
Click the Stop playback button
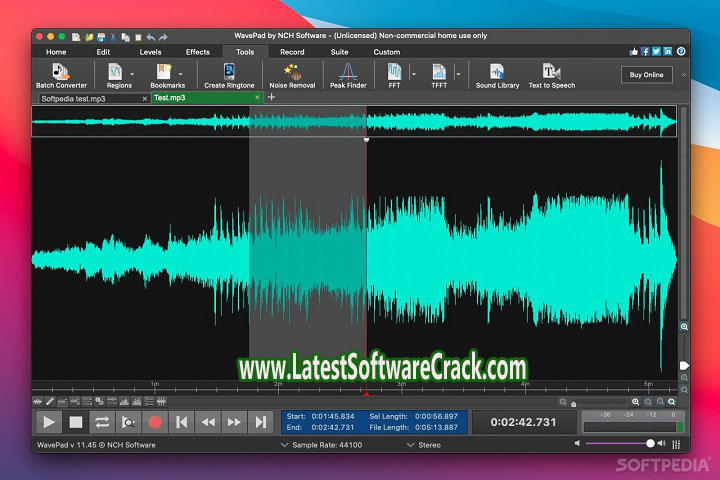75,422
